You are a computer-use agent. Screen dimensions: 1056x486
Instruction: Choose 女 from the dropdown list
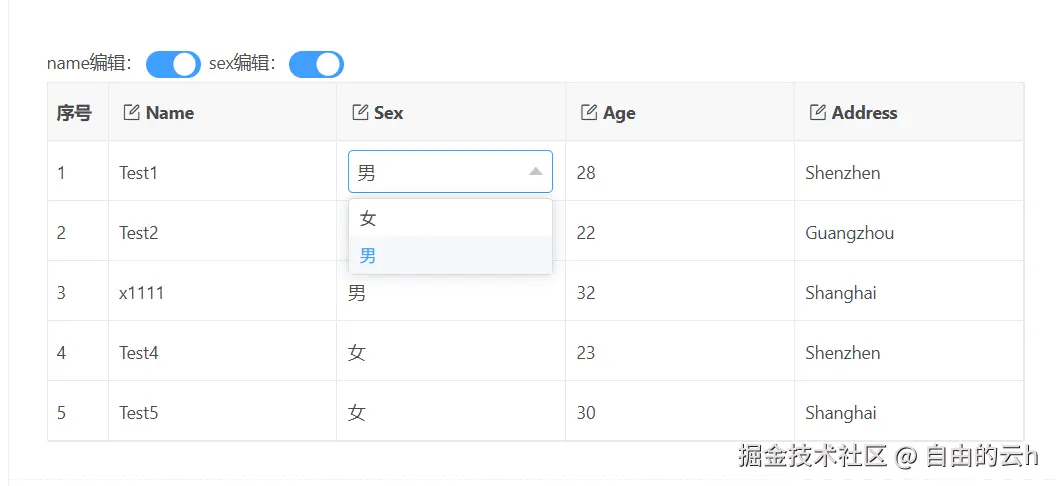[x=451, y=218]
